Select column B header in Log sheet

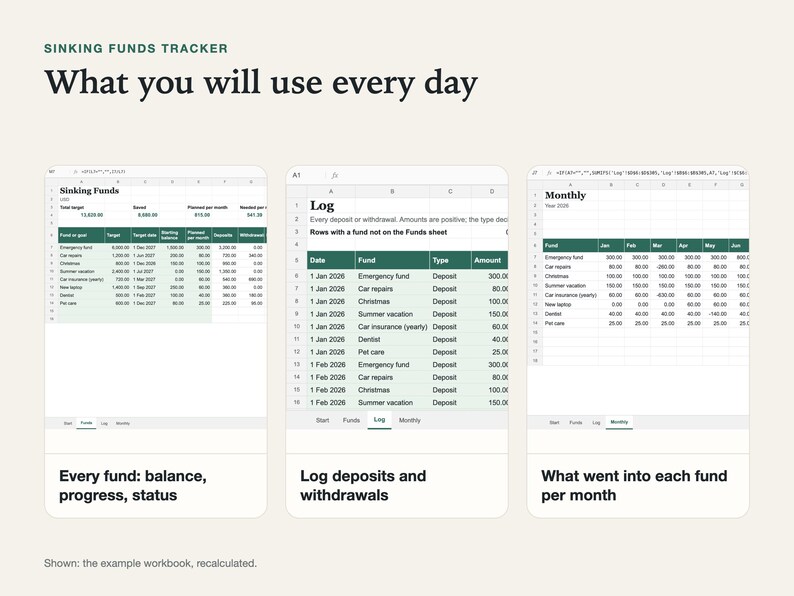[392, 191]
